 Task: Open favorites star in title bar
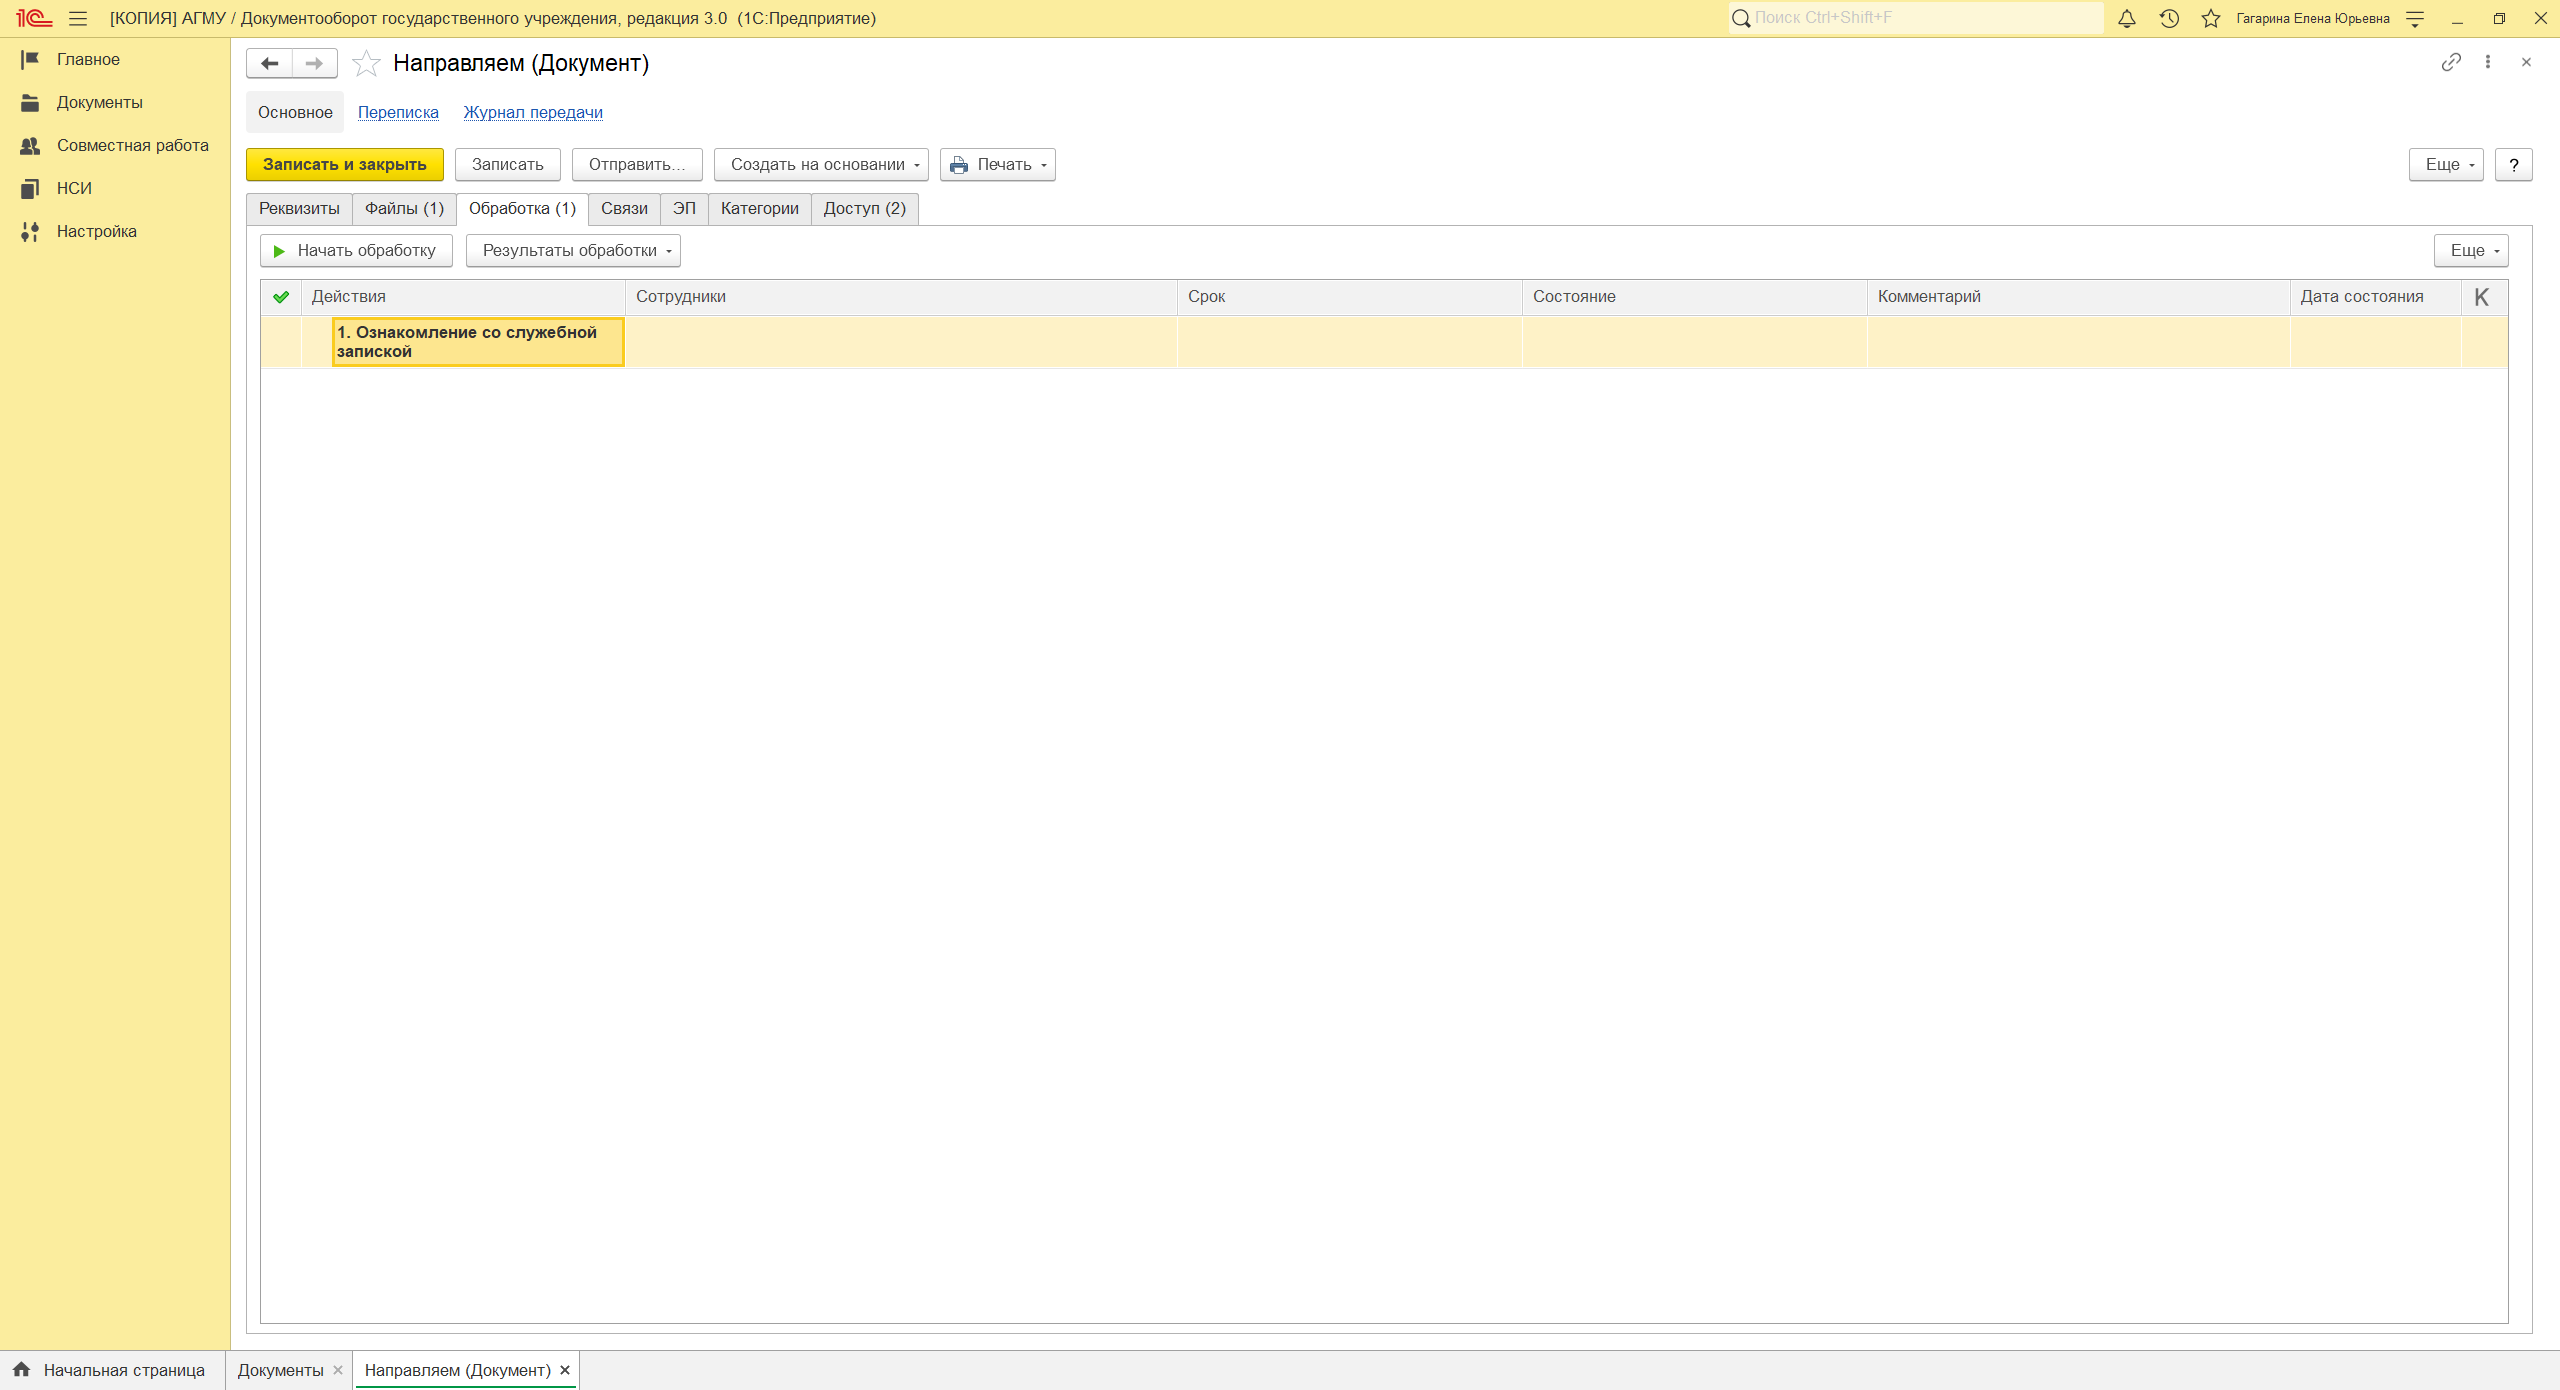(2211, 18)
